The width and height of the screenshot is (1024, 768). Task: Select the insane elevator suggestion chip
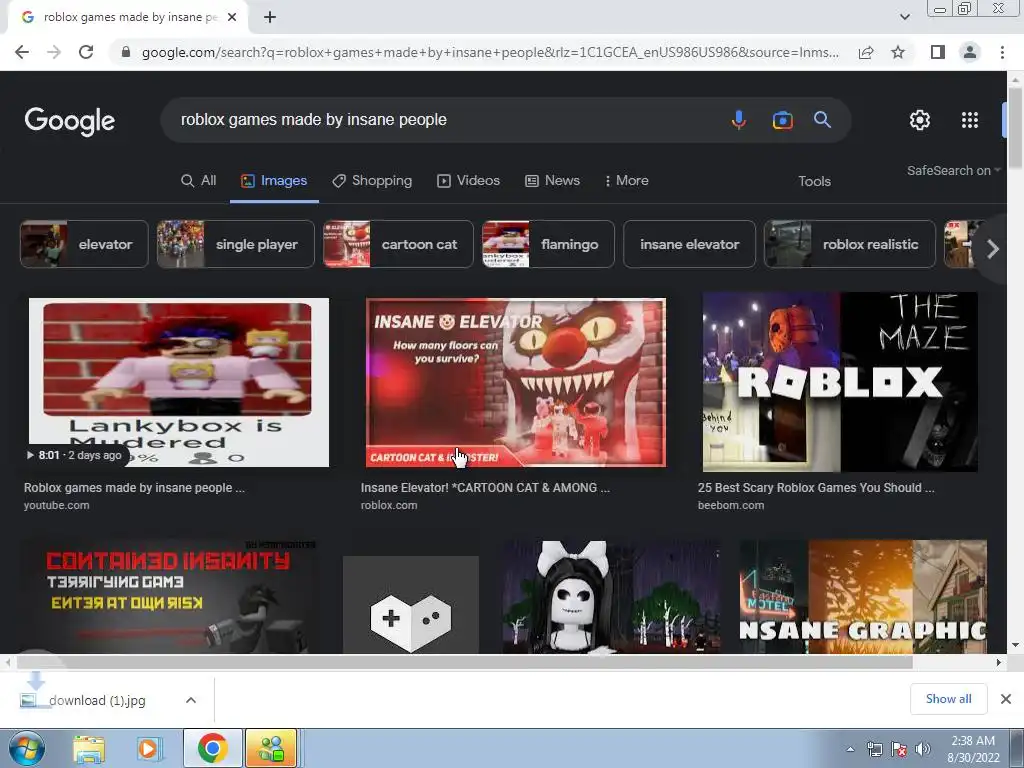pyautogui.click(x=690, y=244)
